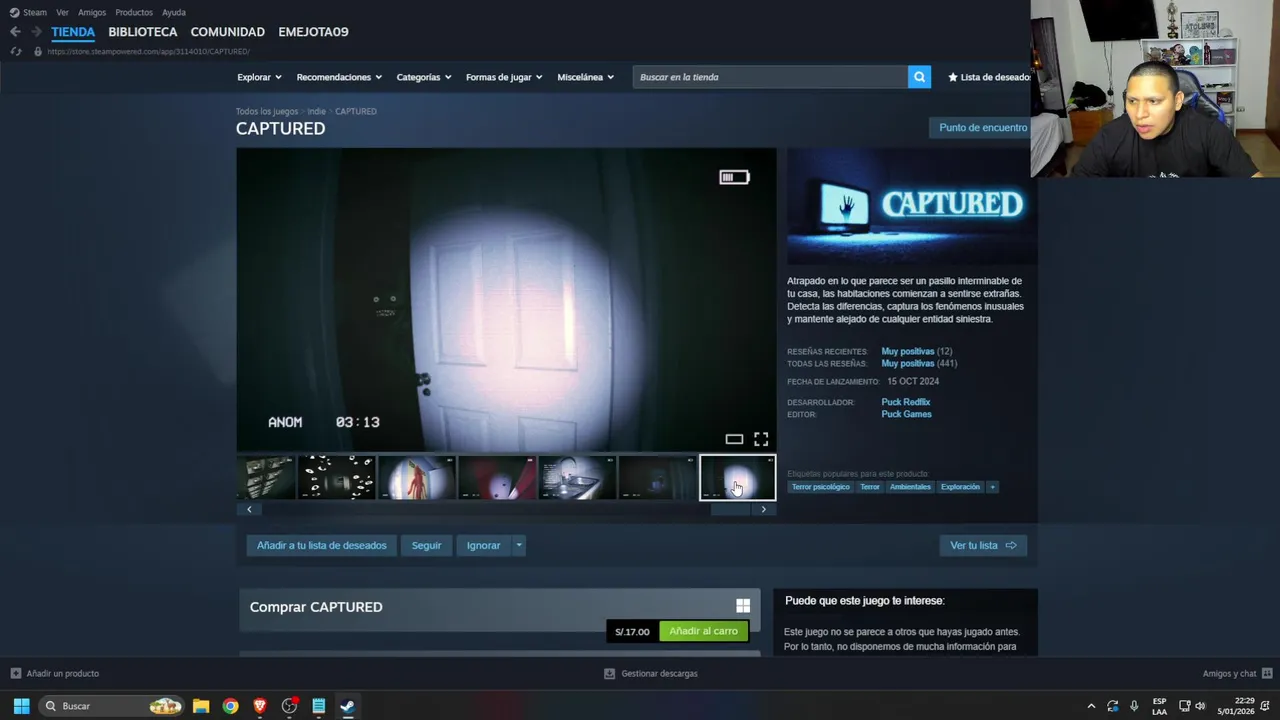The width and height of the screenshot is (1280, 720).
Task: Click the Windows taskbar Buscar box
Action: coord(112,706)
